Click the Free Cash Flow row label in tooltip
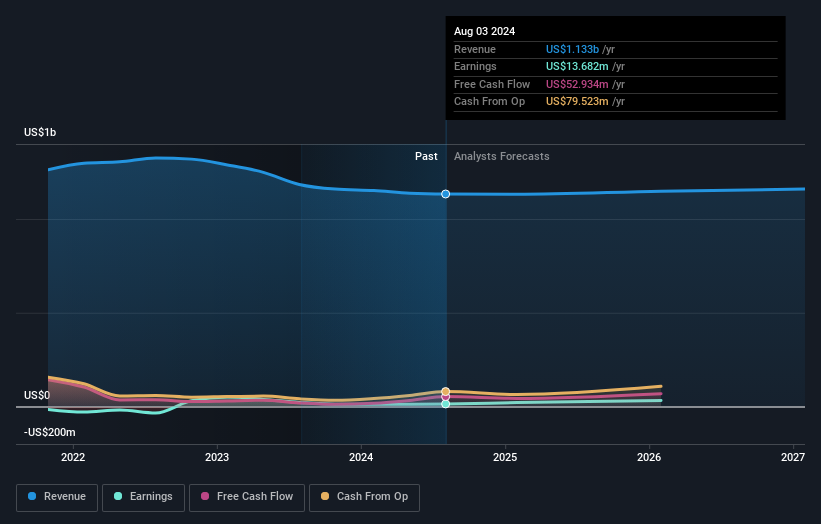 [492, 84]
